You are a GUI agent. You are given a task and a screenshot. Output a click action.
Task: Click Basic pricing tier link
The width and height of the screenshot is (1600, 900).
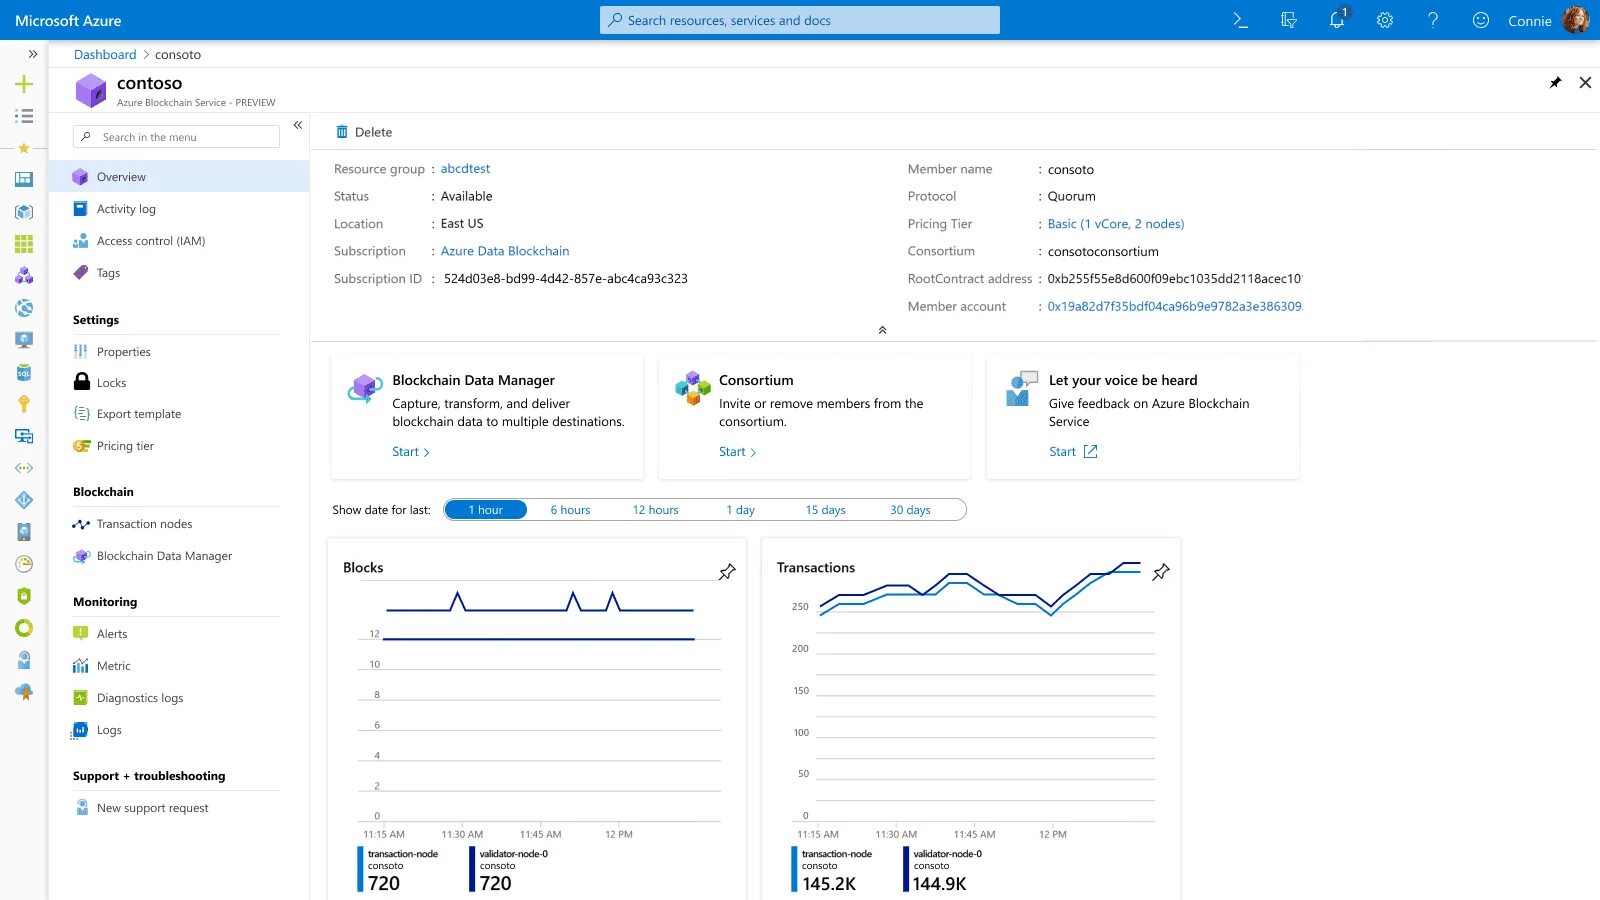pos(1116,224)
